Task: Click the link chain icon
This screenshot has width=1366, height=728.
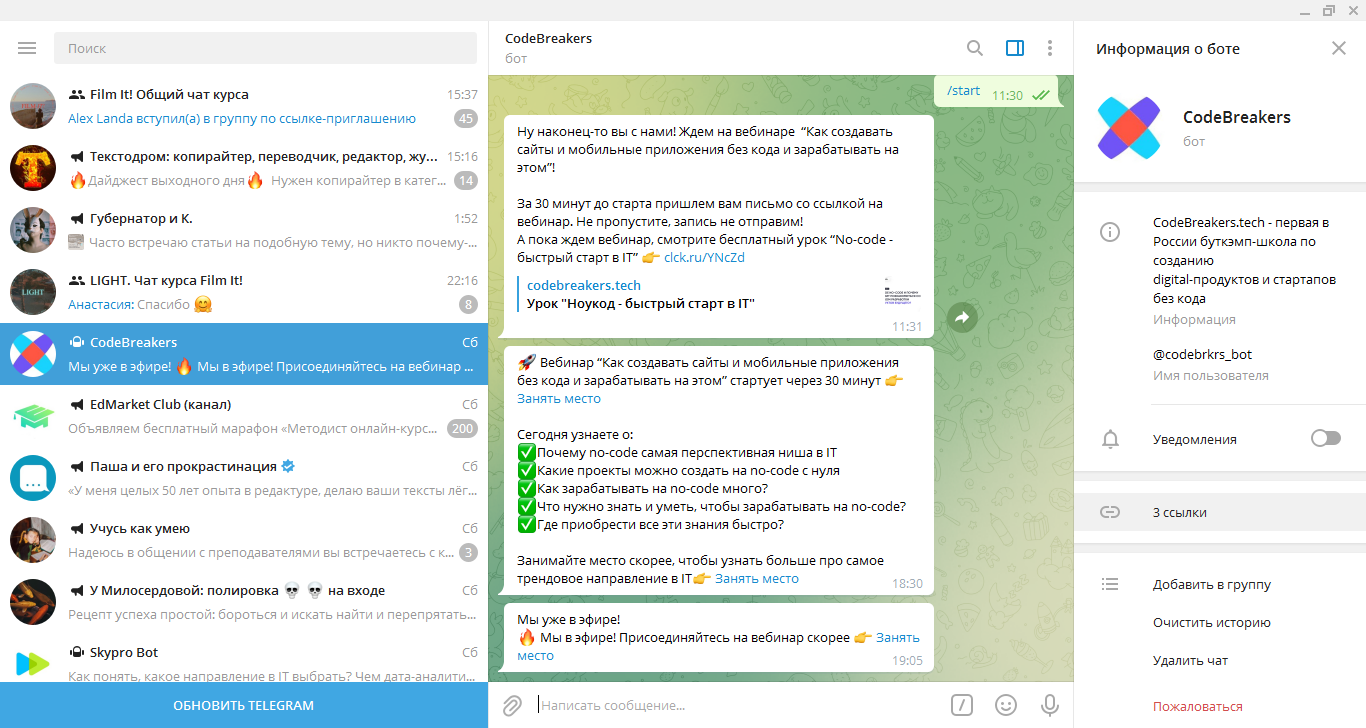Action: (1109, 512)
